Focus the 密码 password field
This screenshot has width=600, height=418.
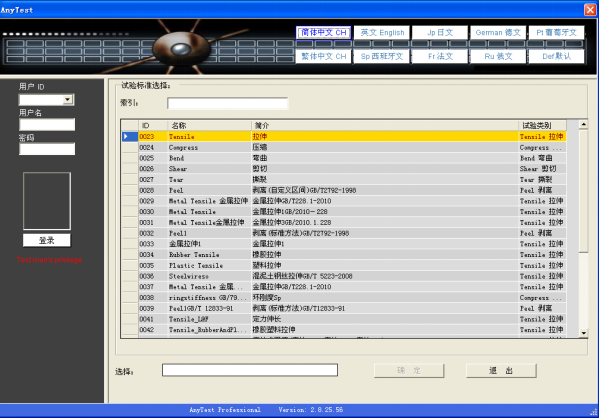coord(47,149)
